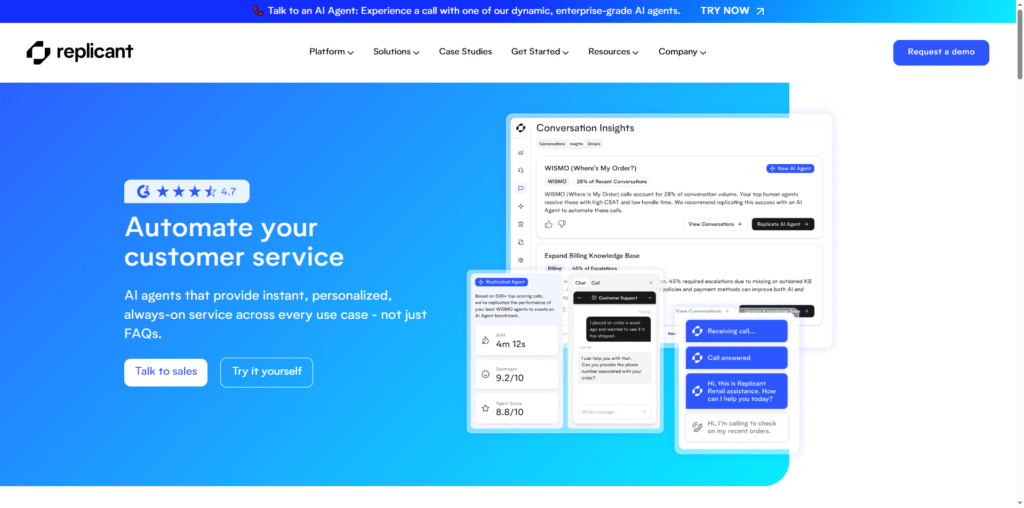The height and width of the screenshot is (508, 1024).
Task: Expand the Get Started menu
Action: (x=539, y=52)
